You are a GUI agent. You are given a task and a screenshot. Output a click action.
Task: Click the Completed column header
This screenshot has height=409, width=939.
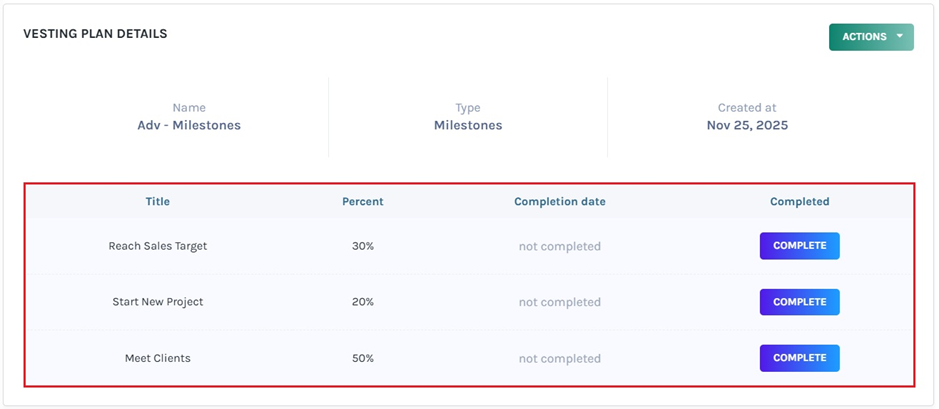[799, 202]
